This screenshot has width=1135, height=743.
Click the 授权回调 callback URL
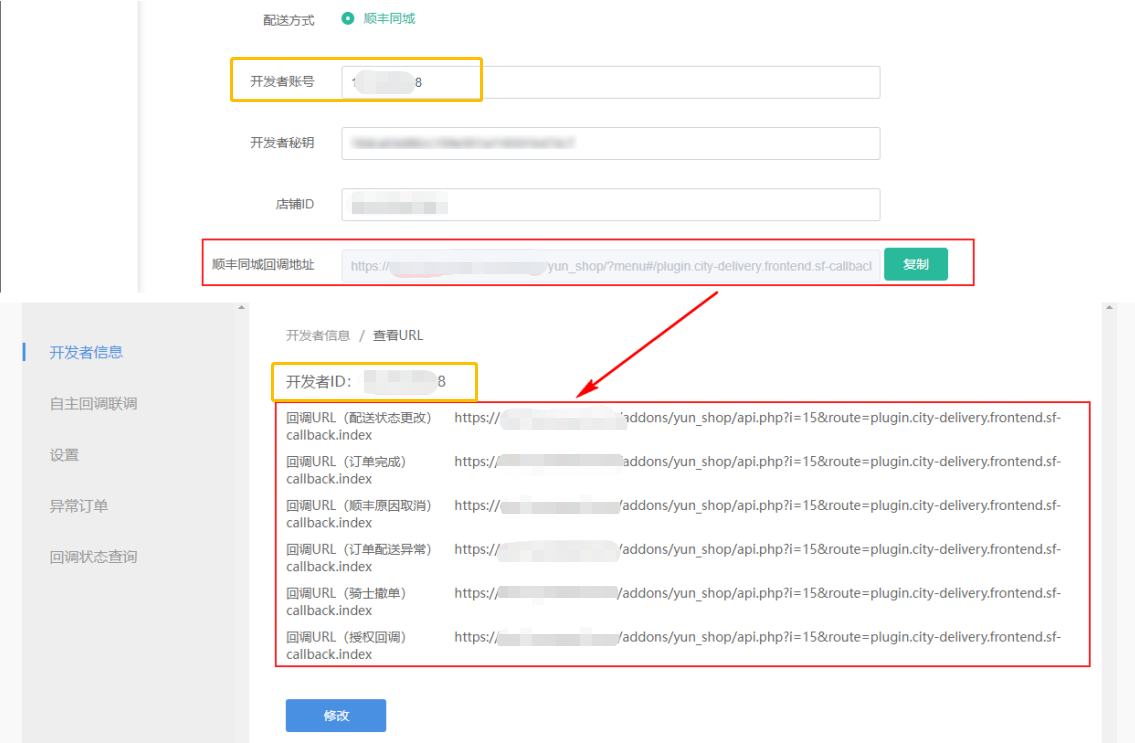coord(757,637)
